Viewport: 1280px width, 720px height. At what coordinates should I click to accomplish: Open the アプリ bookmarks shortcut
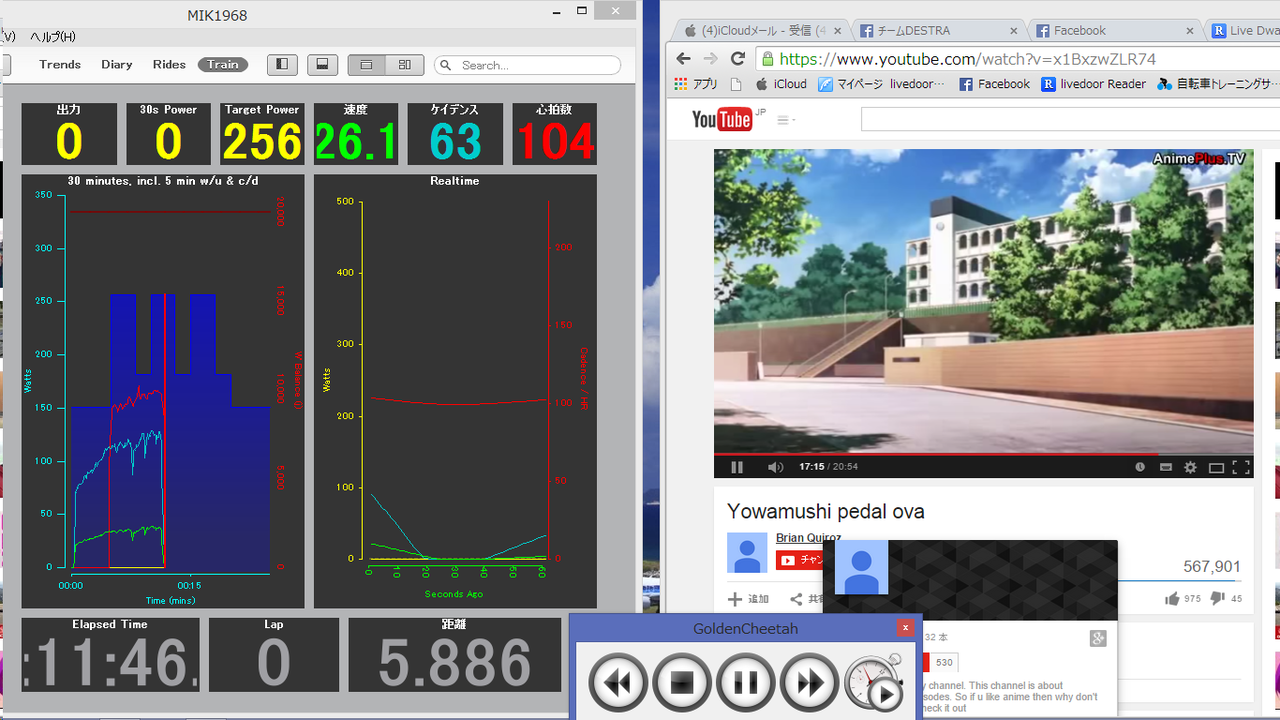click(x=696, y=84)
